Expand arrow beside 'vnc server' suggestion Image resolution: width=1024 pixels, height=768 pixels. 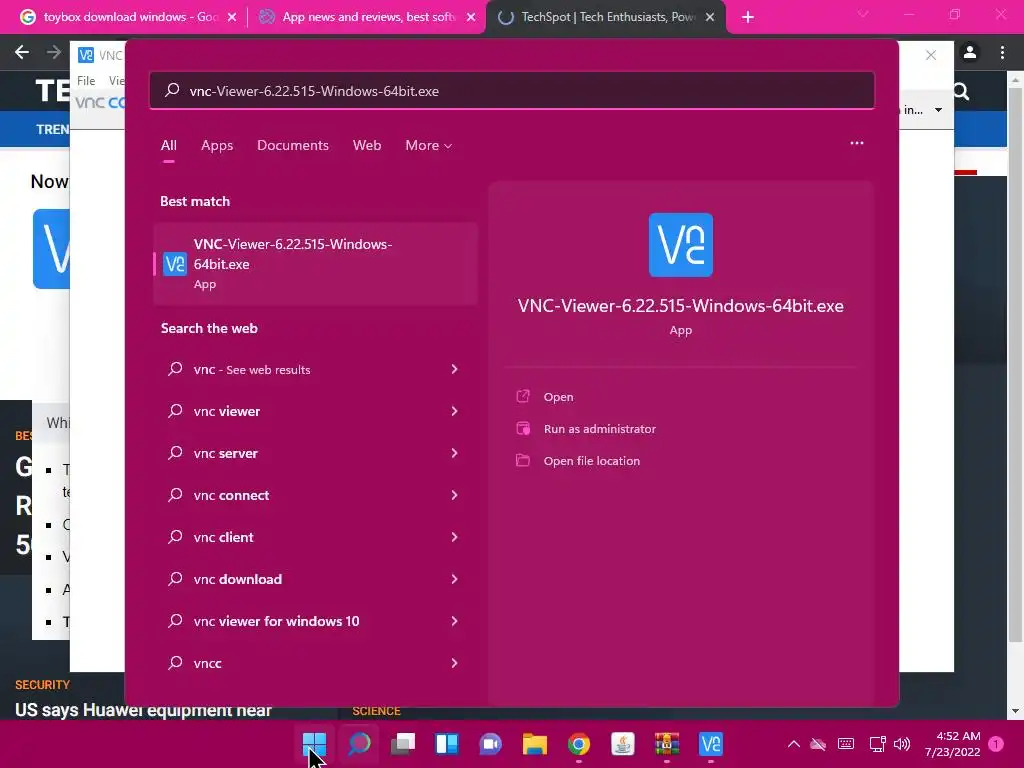(455, 453)
